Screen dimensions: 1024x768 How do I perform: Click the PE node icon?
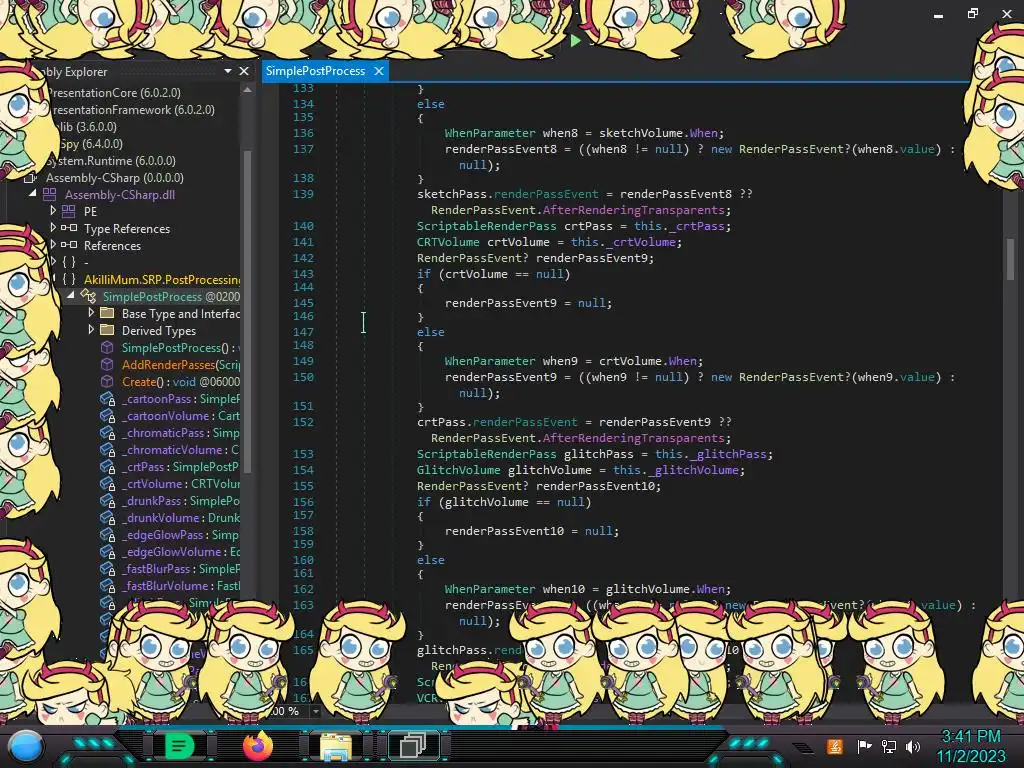[69, 211]
